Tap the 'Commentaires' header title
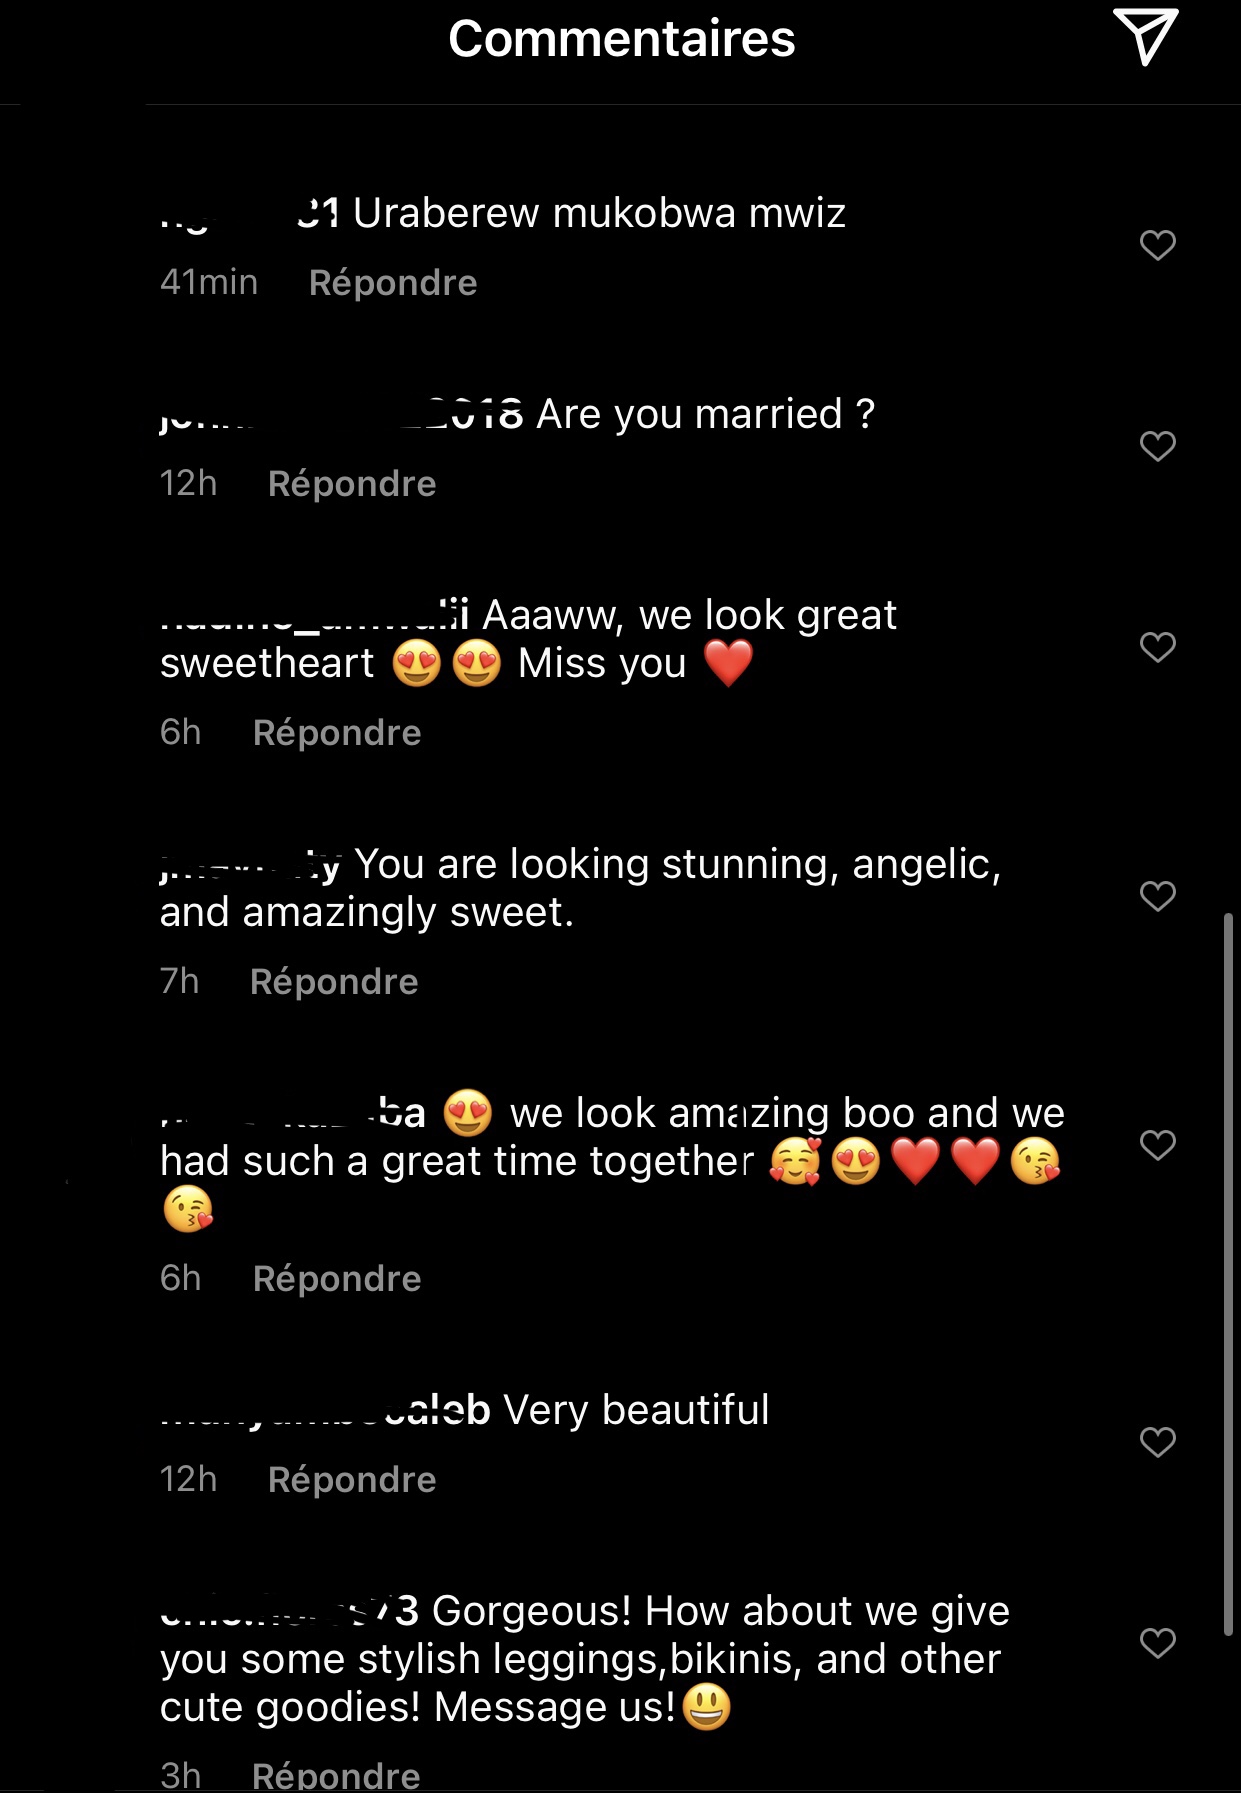The height and width of the screenshot is (1793, 1241). tap(621, 39)
